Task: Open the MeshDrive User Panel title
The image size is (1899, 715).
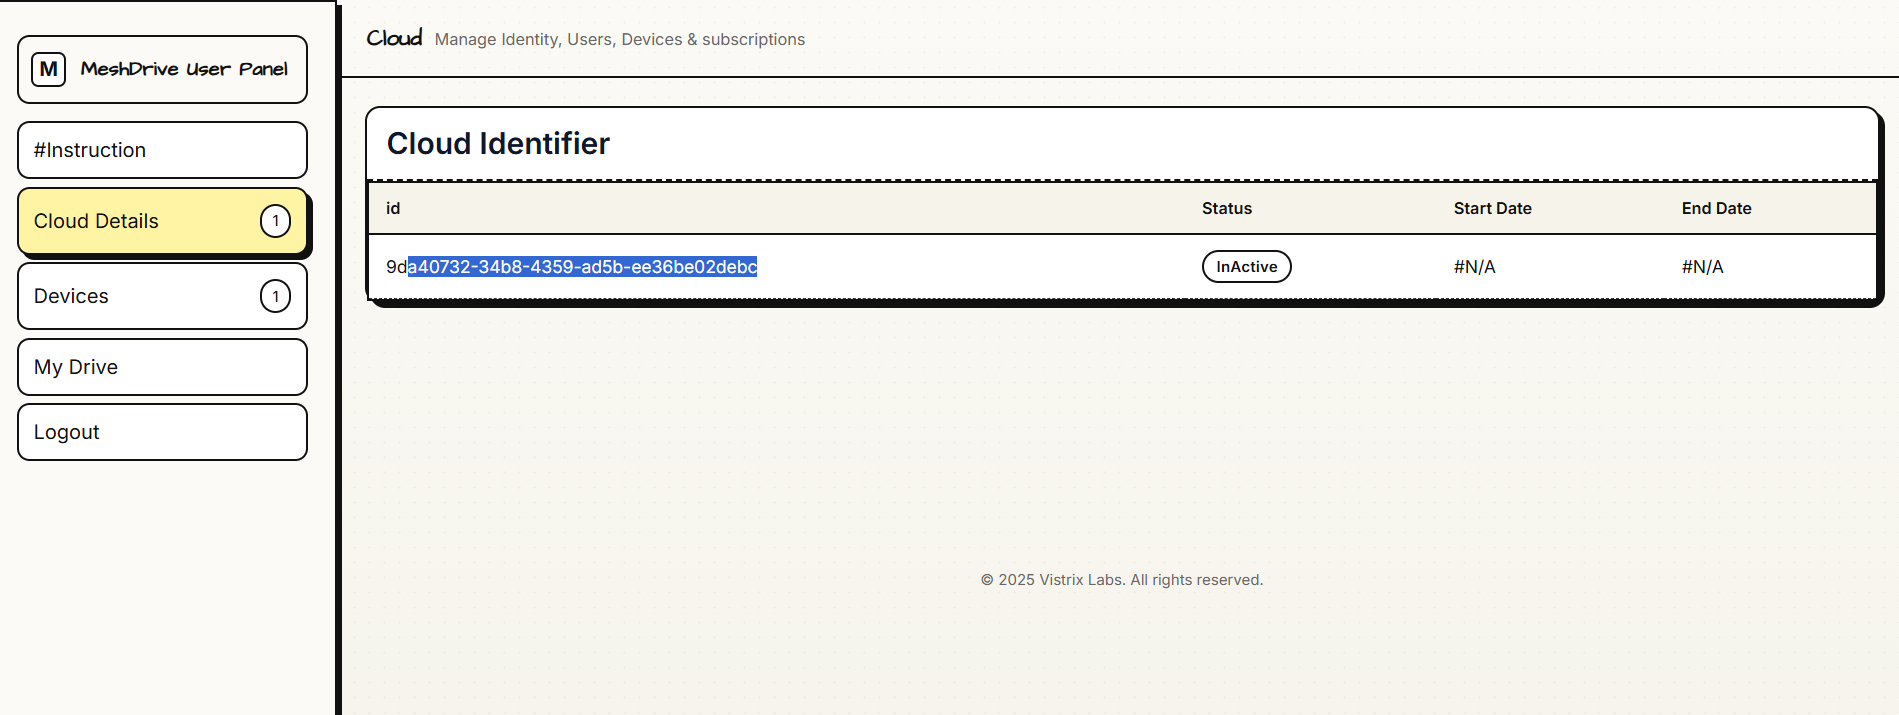Action: point(184,69)
